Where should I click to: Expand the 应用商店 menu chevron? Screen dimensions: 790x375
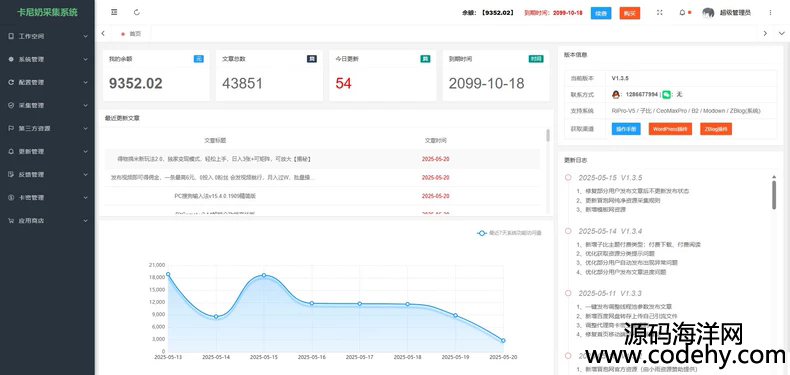86,220
